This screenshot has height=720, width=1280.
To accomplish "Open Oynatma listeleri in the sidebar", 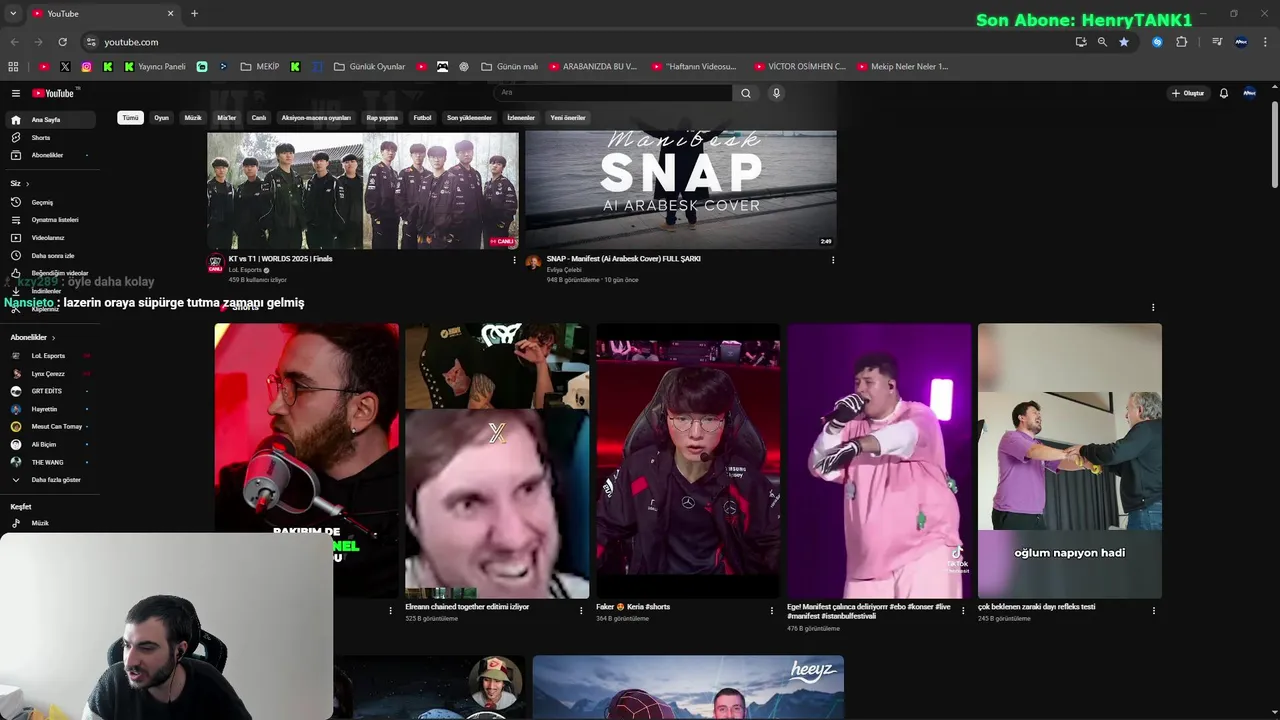I will (x=50, y=220).
